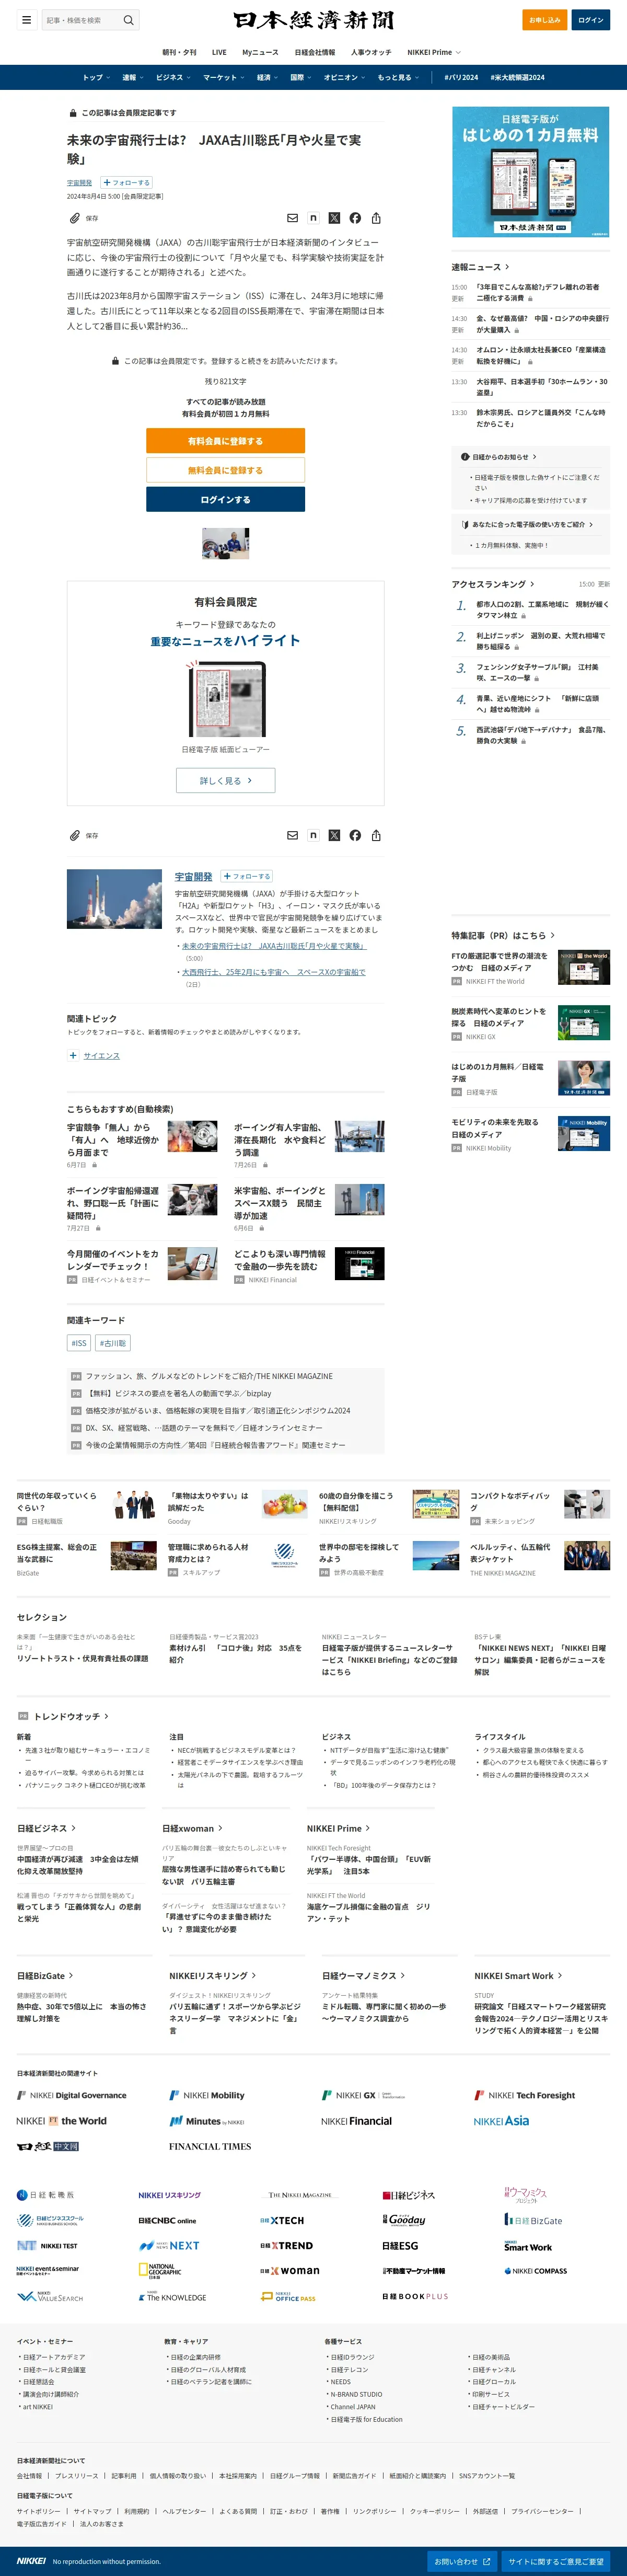Click the outlined 無料会員に登録する button
627x2576 pixels.
pyautogui.click(x=226, y=470)
